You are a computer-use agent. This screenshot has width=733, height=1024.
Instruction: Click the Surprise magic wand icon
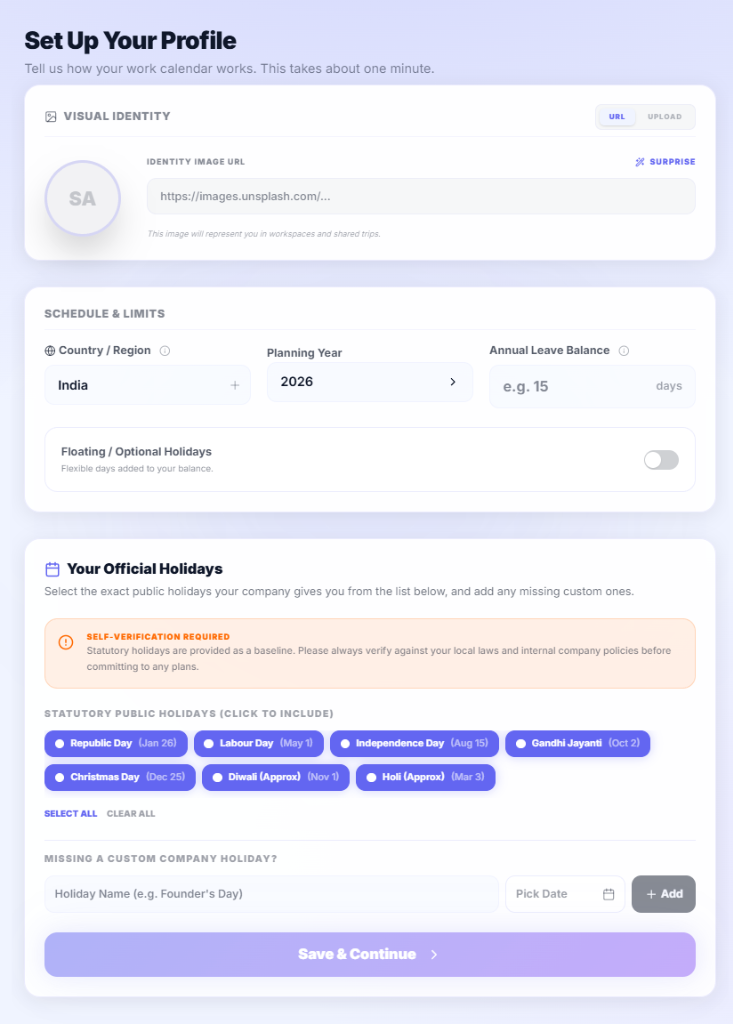pos(640,162)
